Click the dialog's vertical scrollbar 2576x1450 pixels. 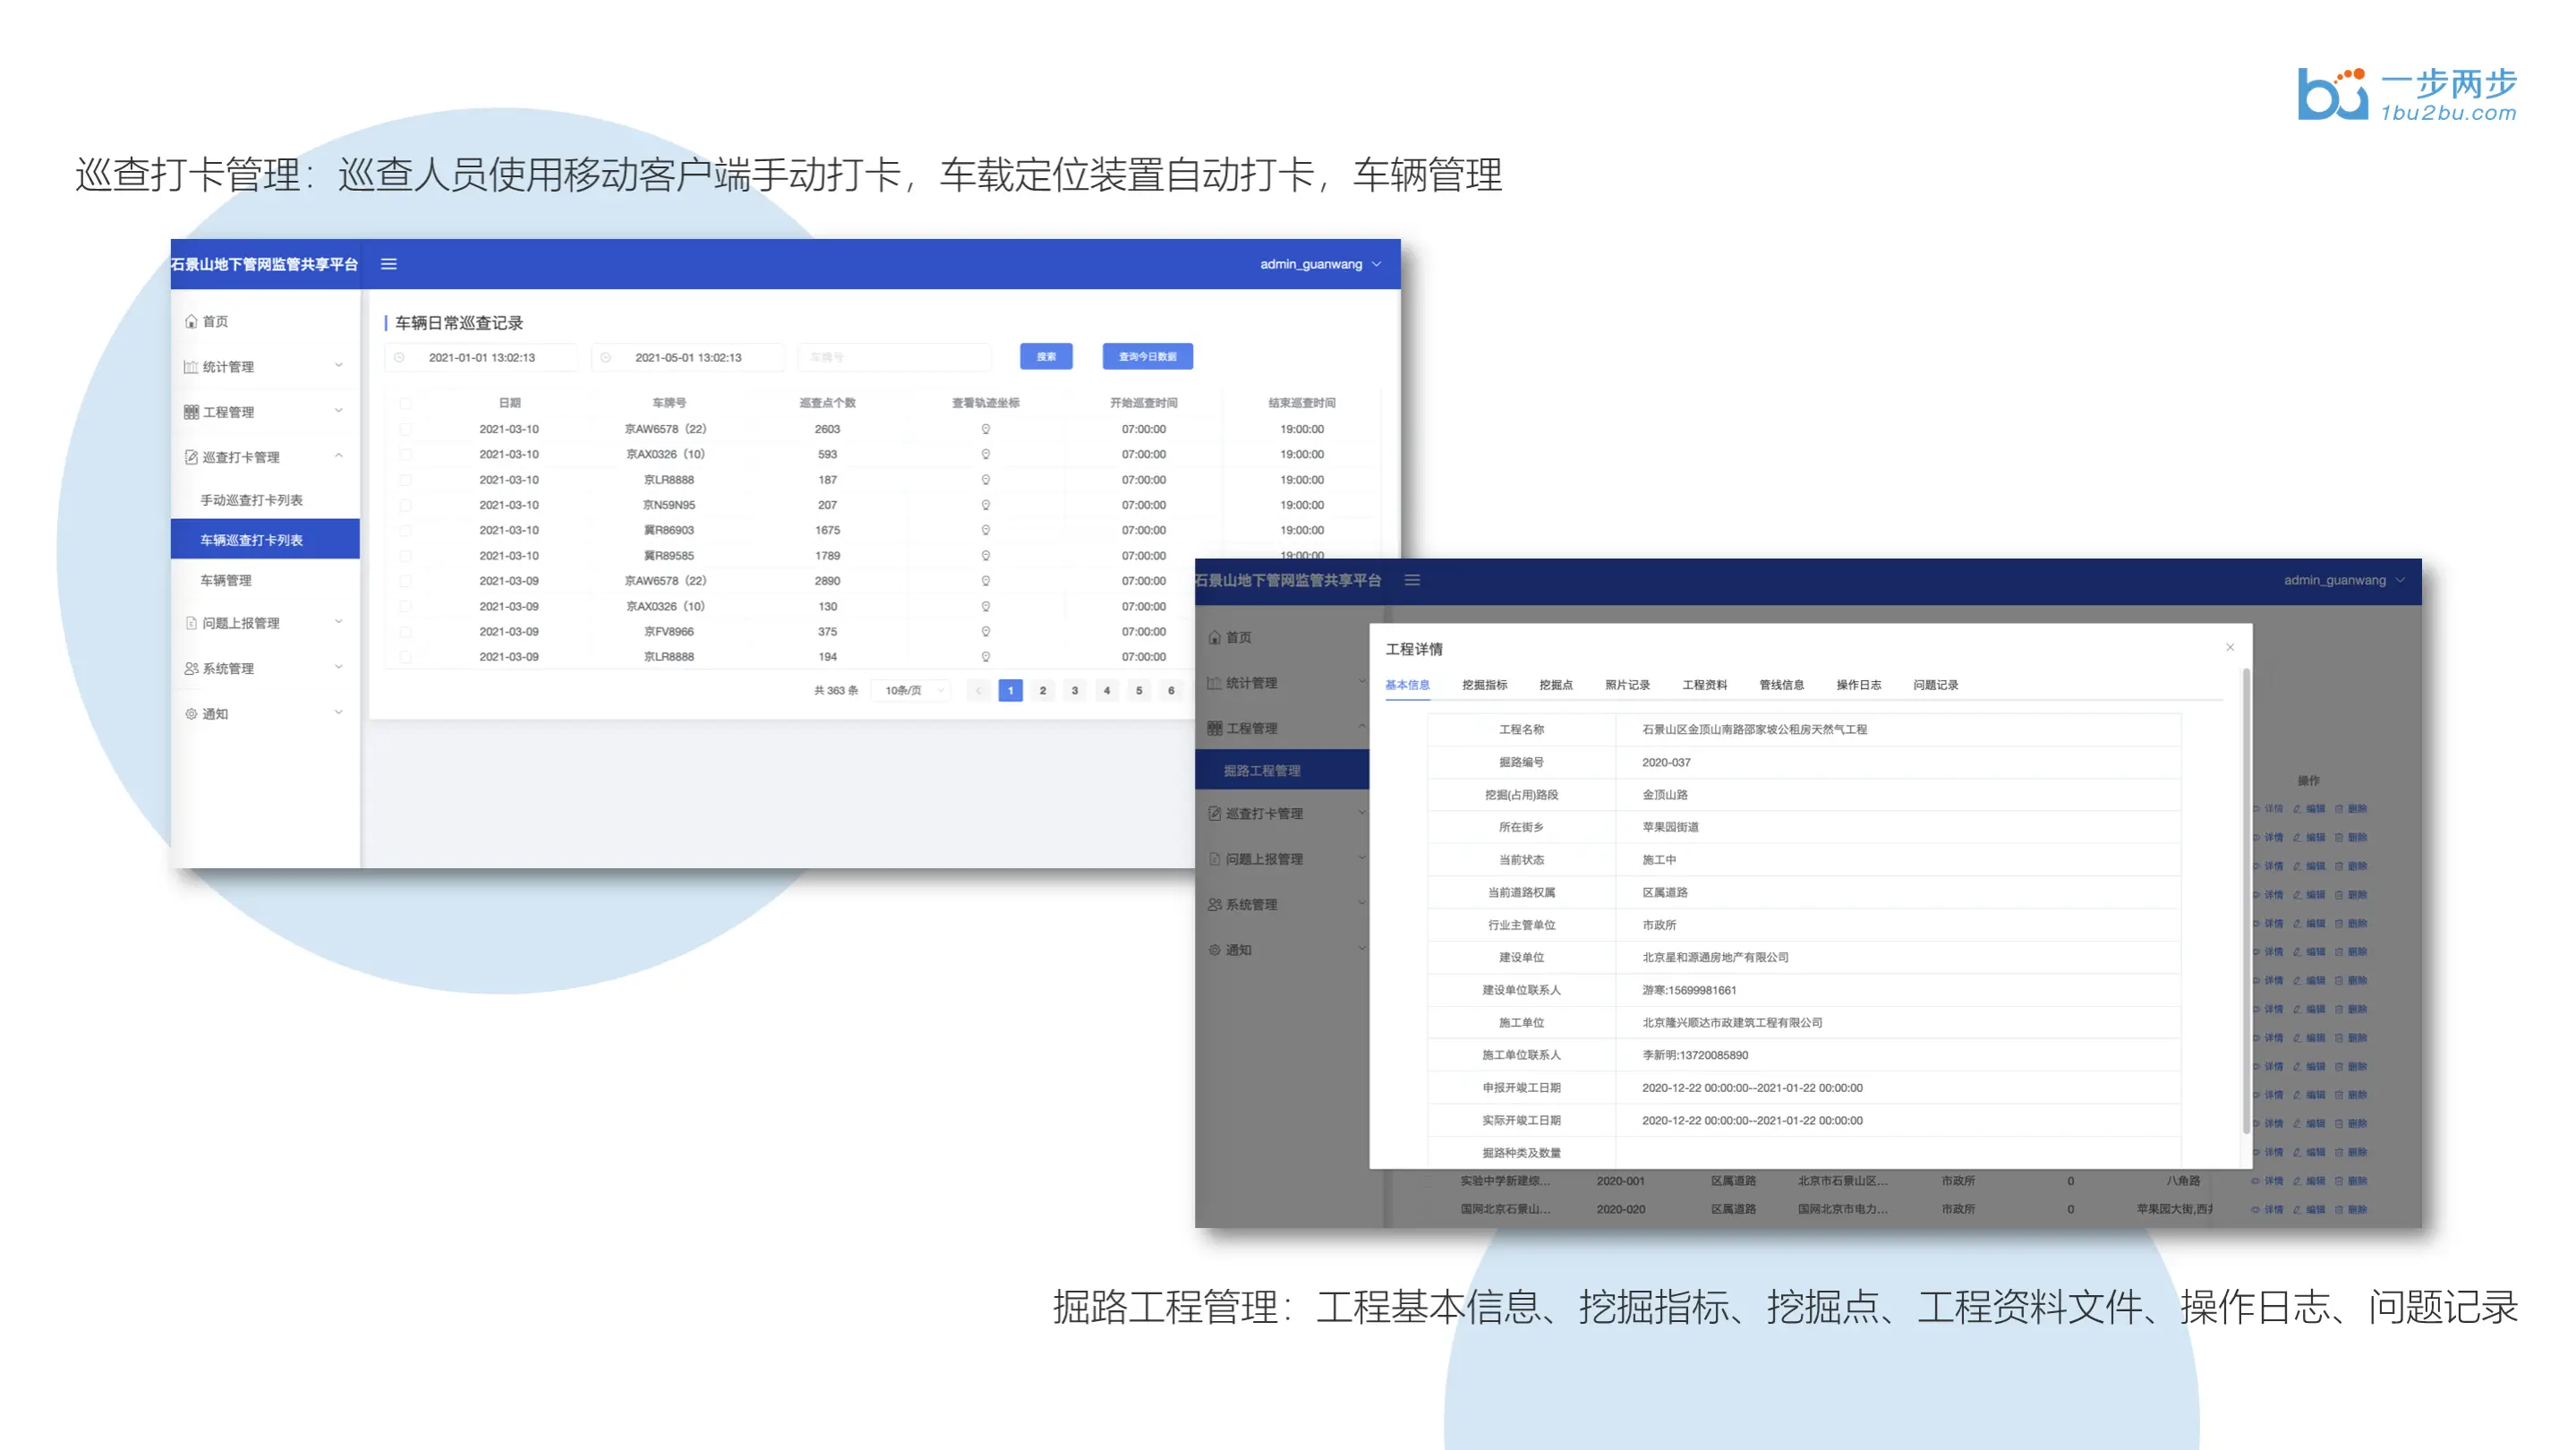2245,900
